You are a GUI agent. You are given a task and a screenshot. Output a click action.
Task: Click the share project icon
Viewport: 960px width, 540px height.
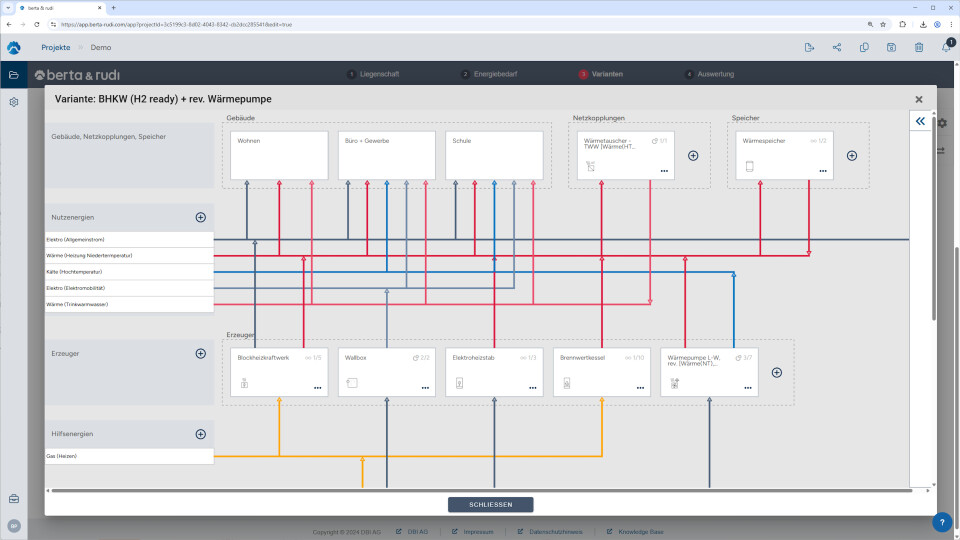[837, 47]
